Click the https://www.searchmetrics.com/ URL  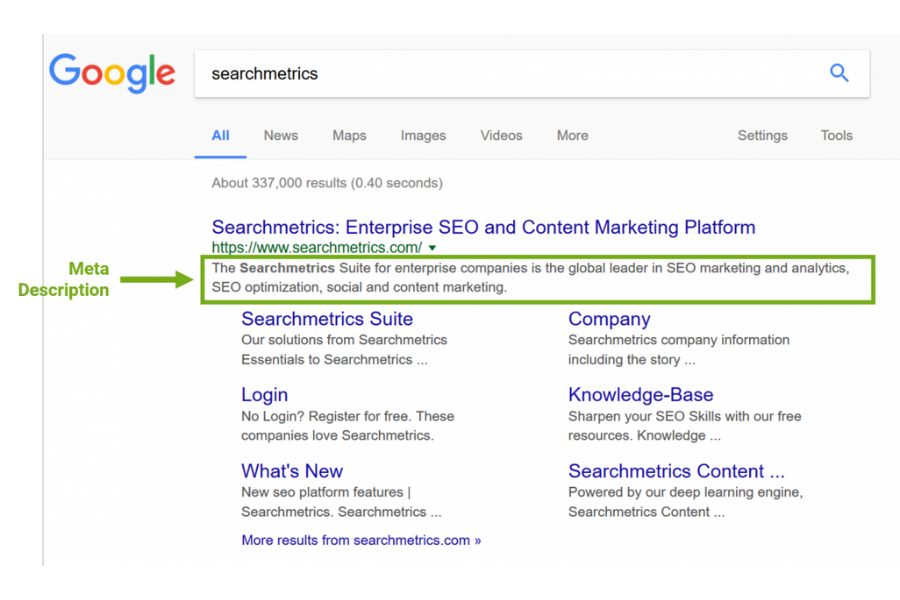pyautogui.click(x=317, y=247)
